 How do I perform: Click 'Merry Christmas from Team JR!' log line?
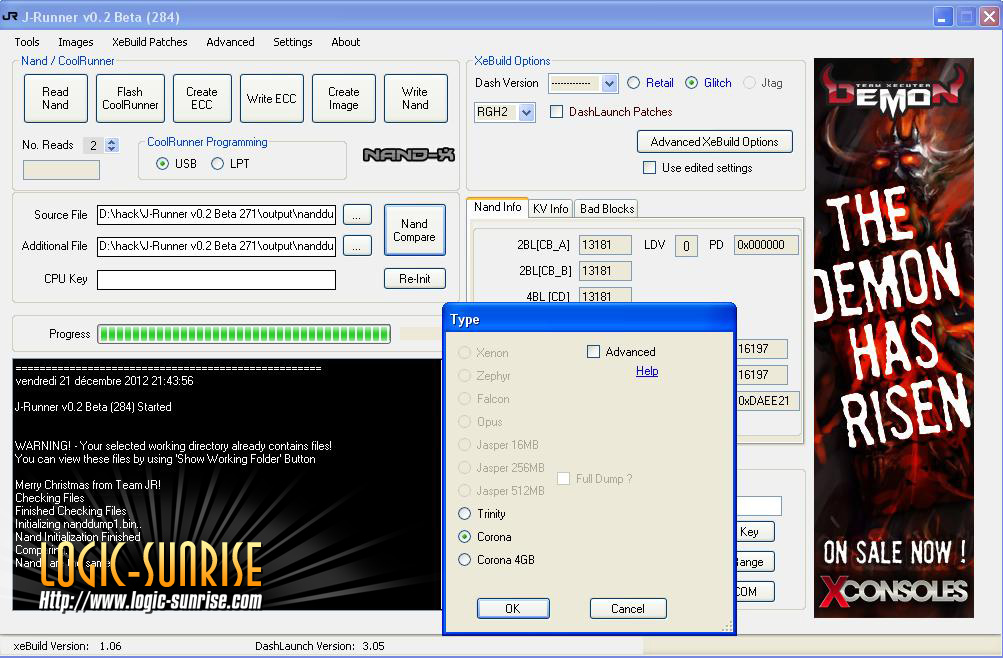click(88, 485)
